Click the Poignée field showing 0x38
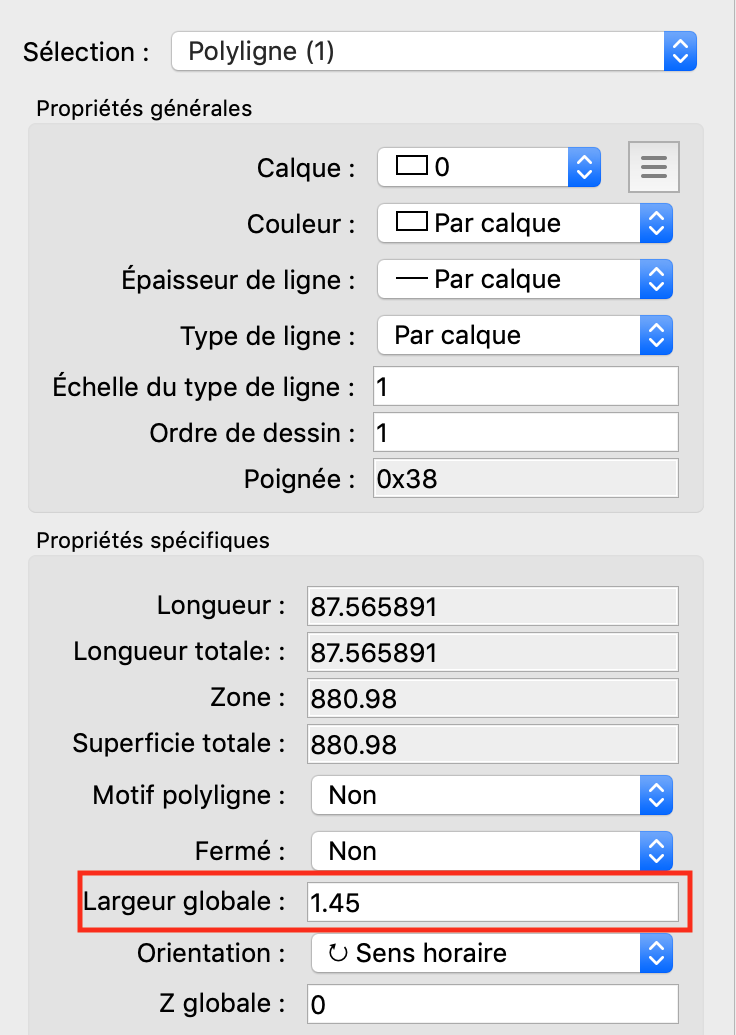 click(x=525, y=479)
